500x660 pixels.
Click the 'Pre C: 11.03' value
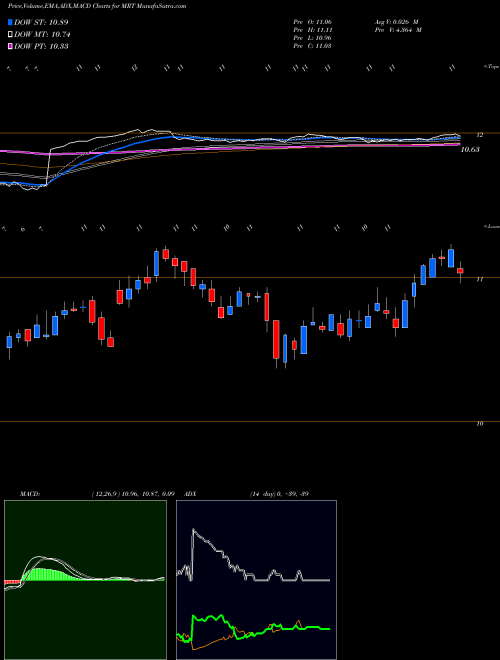(313, 46)
